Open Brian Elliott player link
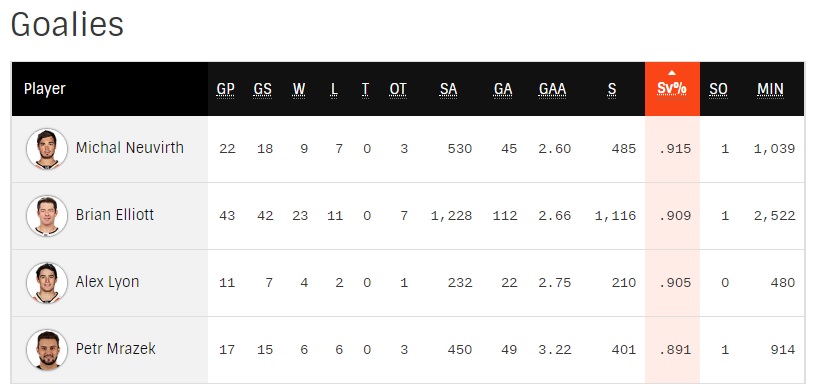The image size is (817, 390). (x=115, y=214)
